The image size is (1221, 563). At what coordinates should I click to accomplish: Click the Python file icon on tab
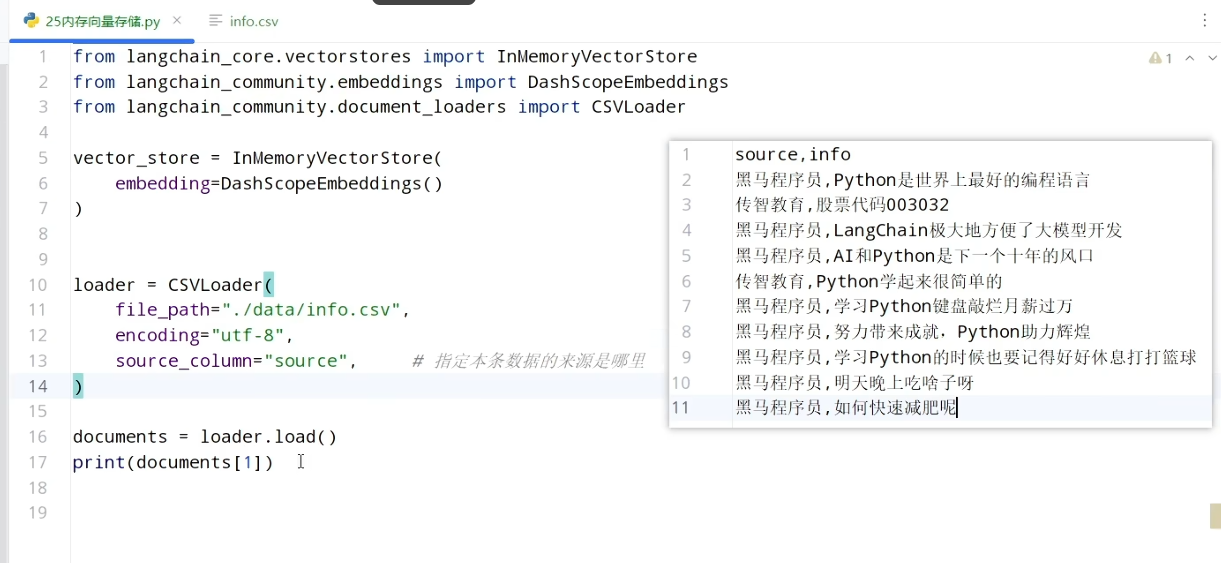tap(31, 21)
